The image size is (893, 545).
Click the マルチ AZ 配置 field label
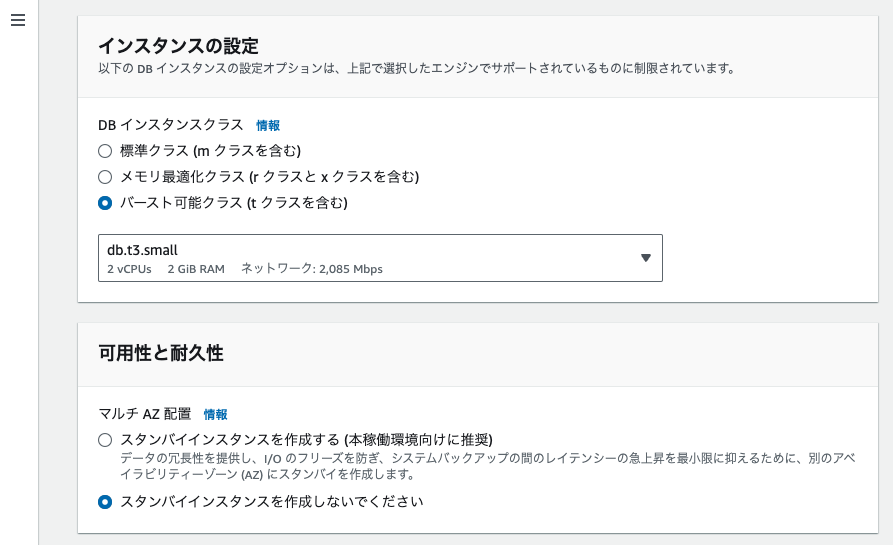click(145, 414)
